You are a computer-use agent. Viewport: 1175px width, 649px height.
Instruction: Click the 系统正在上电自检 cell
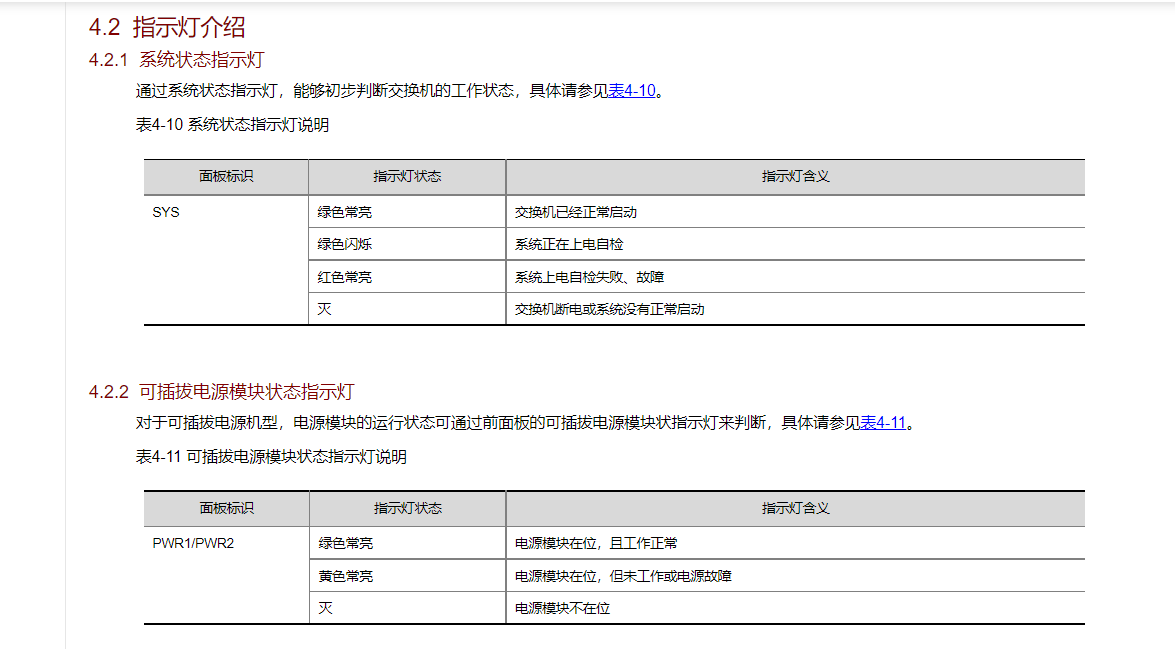(x=796, y=244)
